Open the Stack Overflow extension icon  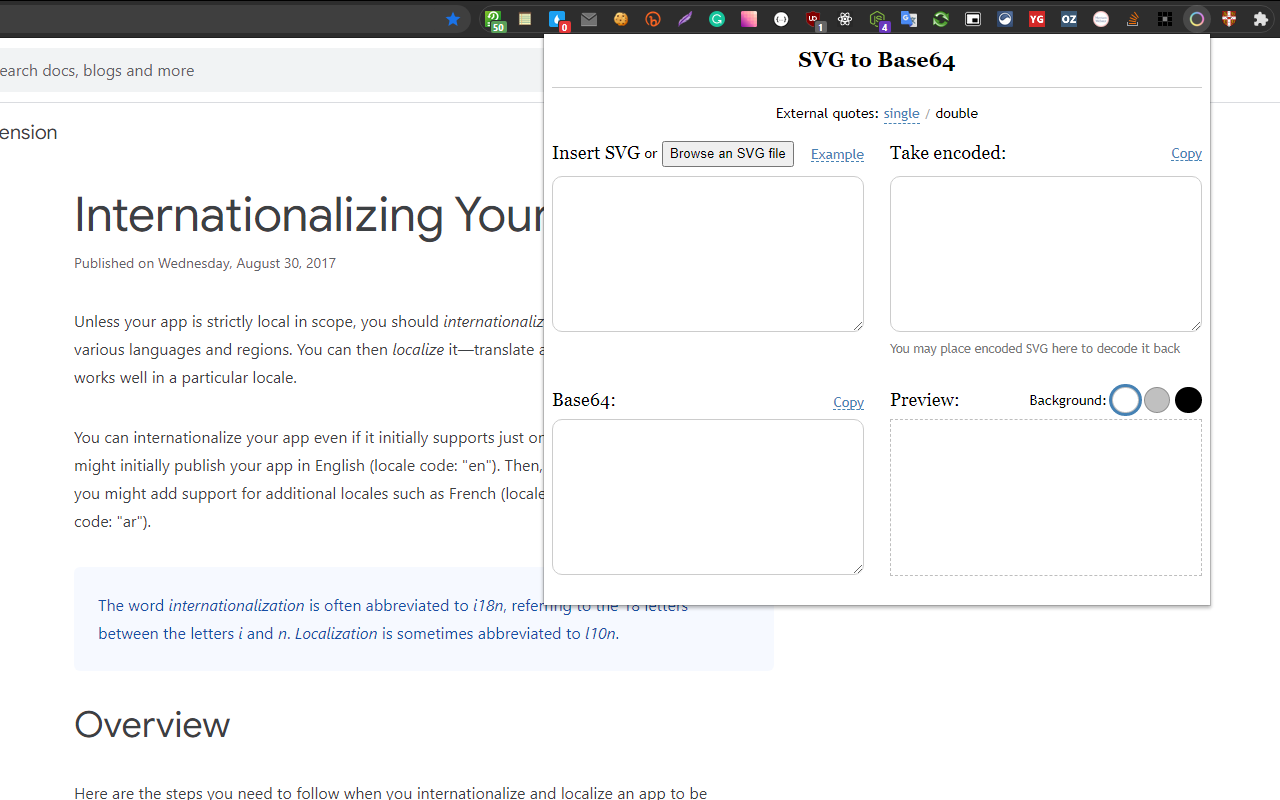pyautogui.click(x=1133, y=19)
